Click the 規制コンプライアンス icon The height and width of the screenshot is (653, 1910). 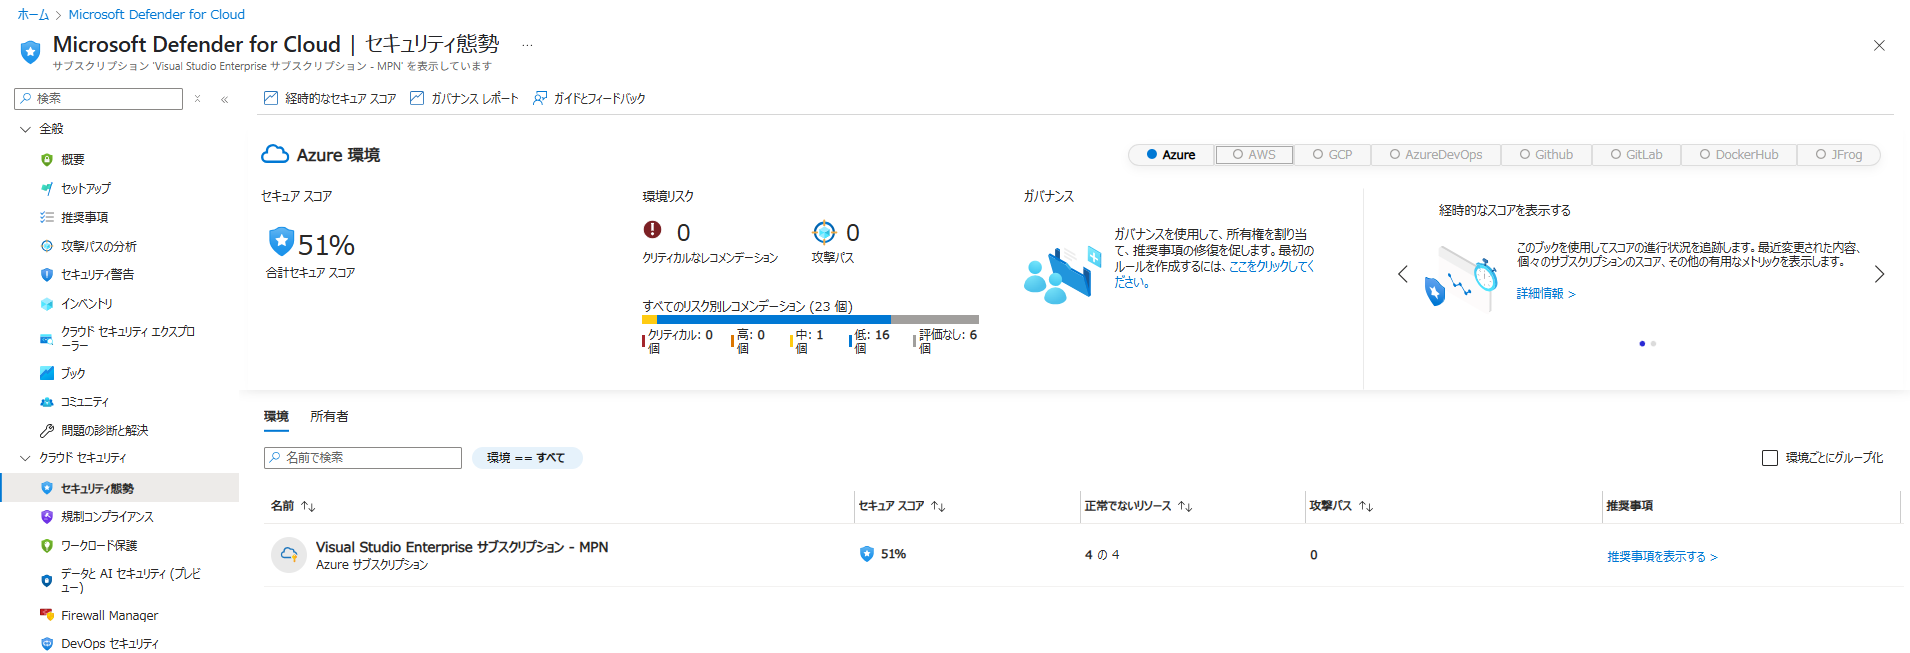pyautogui.click(x=47, y=517)
